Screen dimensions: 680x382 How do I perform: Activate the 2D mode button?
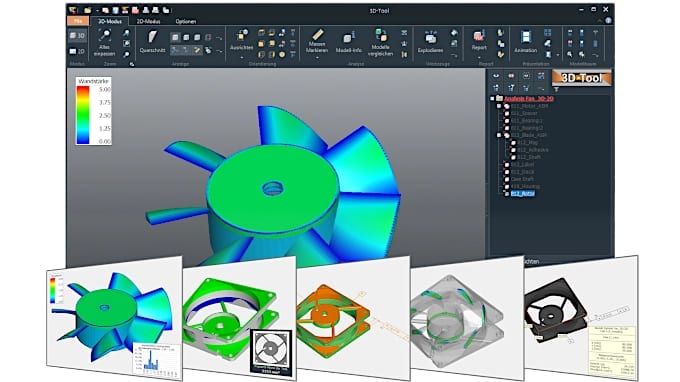click(x=78, y=51)
